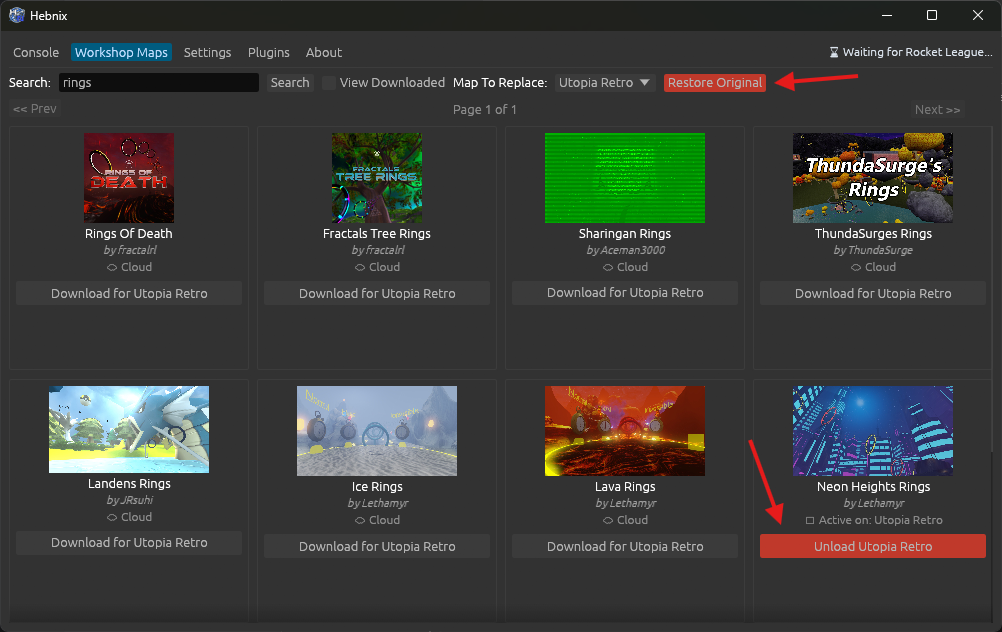
Task: Download Rings Of Death for Utopia Retro
Action: click(129, 293)
